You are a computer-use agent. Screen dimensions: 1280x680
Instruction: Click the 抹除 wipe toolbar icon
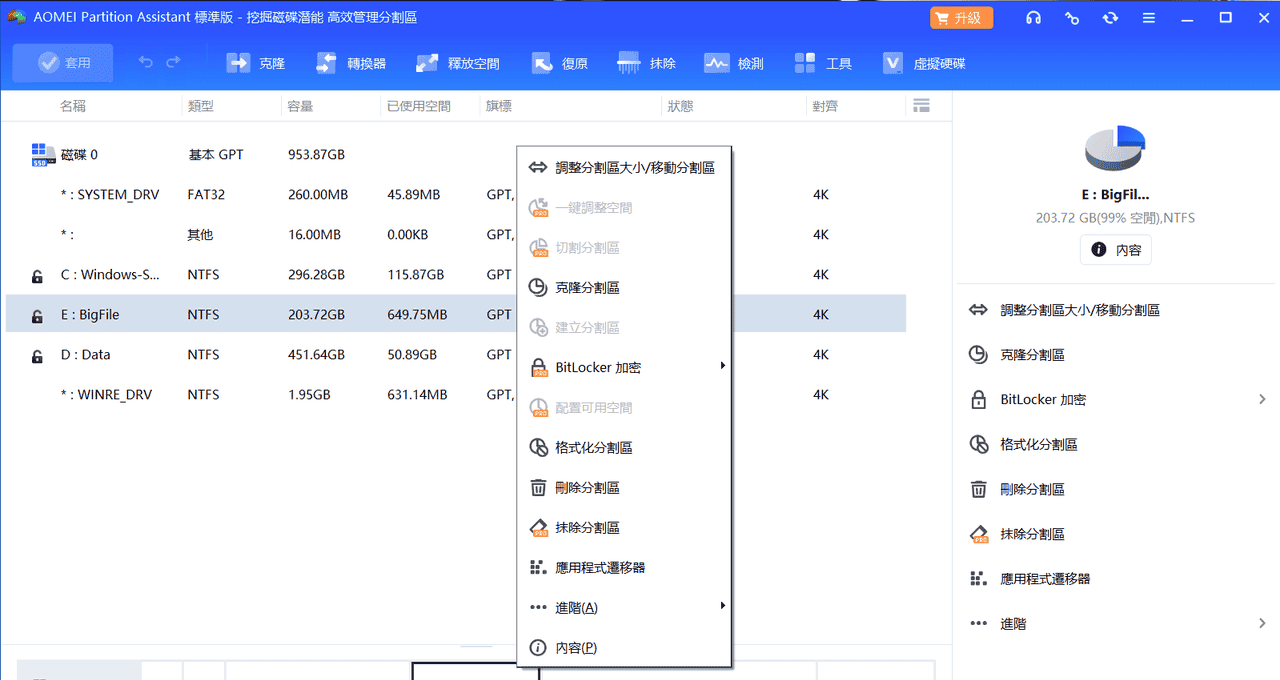point(647,62)
